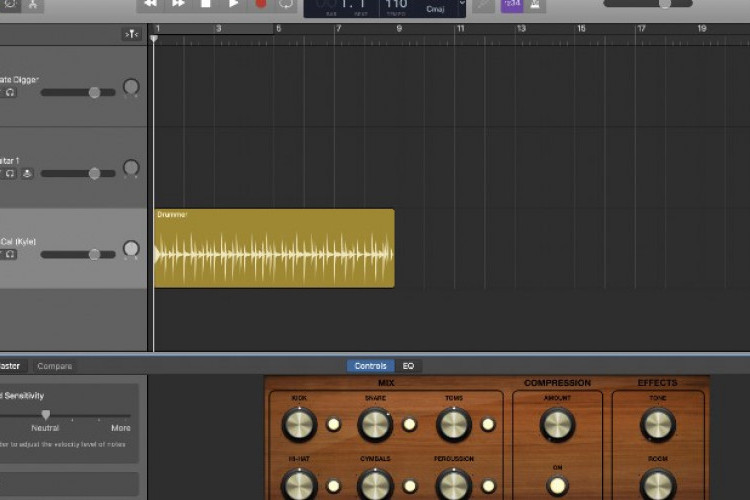The height and width of the screenshot is (500, 750).
Task: Click the Effects Room knob
Action: click(658, 485)
